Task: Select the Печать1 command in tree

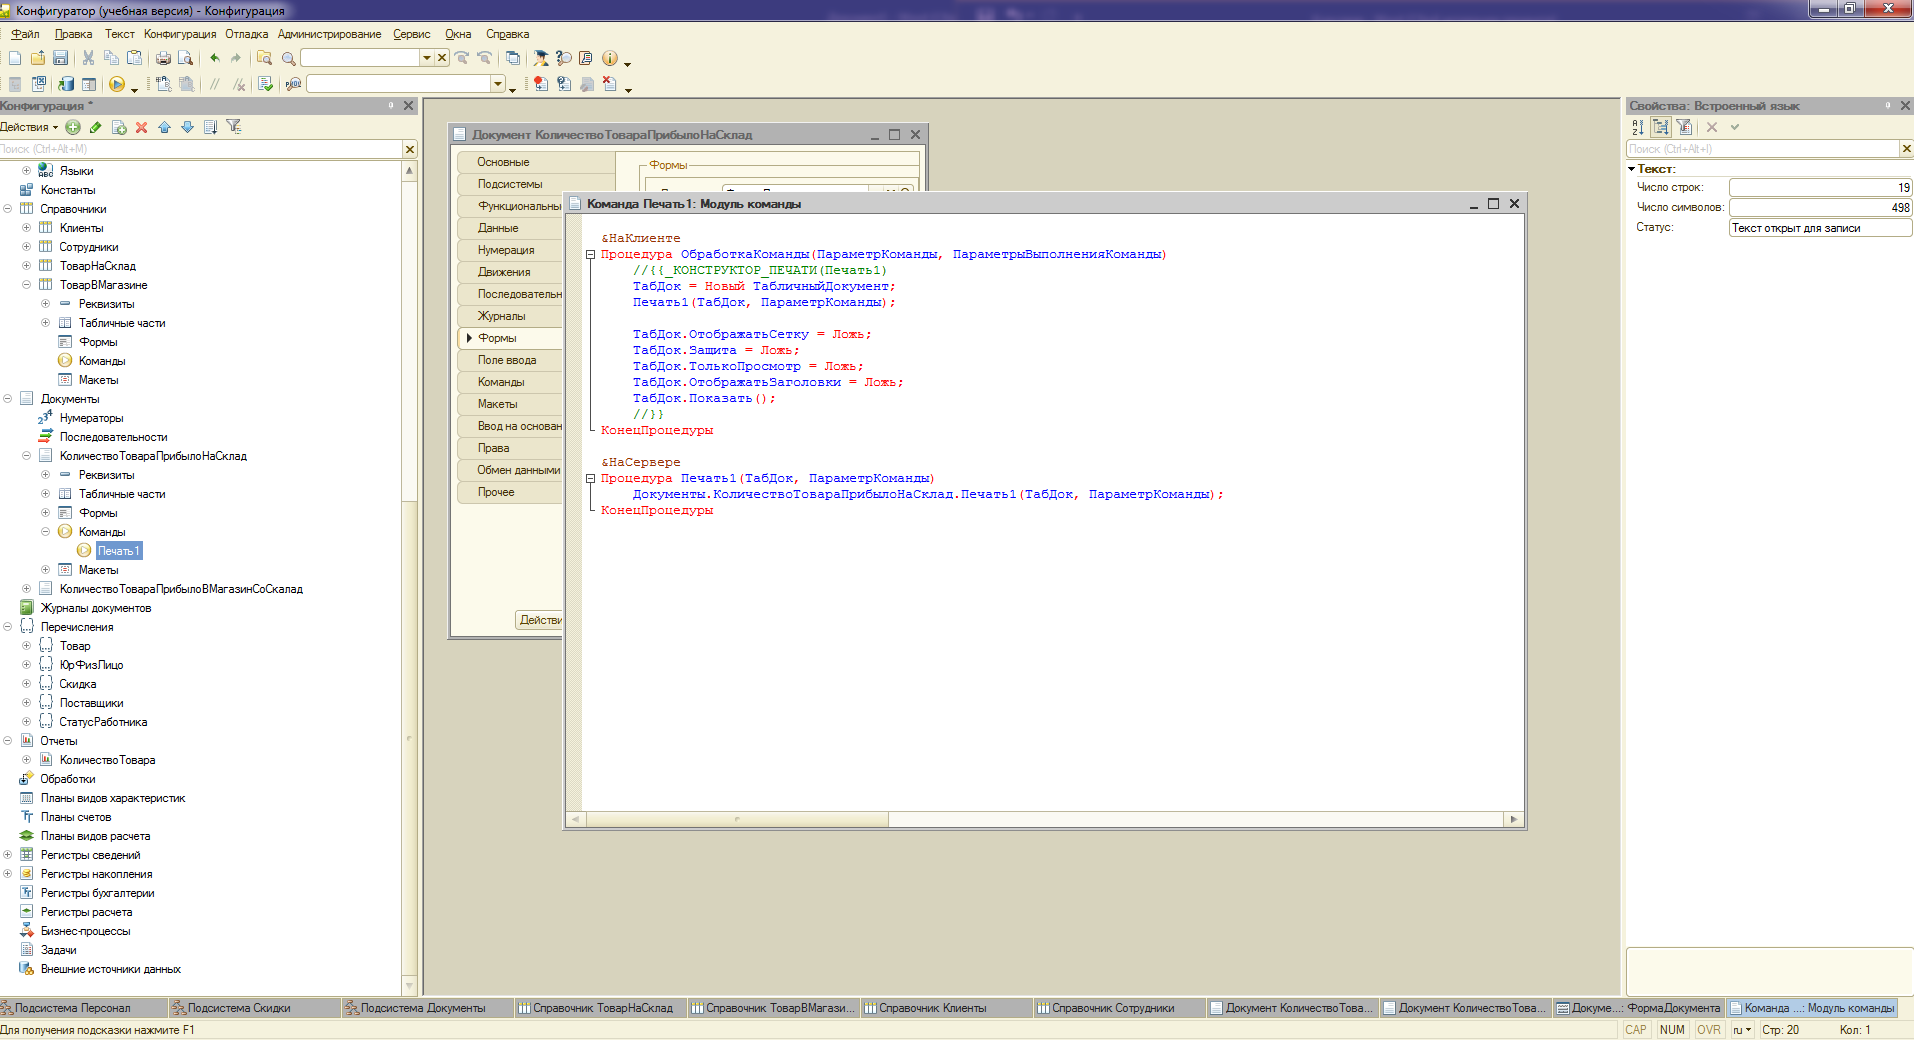Action: click(118, 551)
